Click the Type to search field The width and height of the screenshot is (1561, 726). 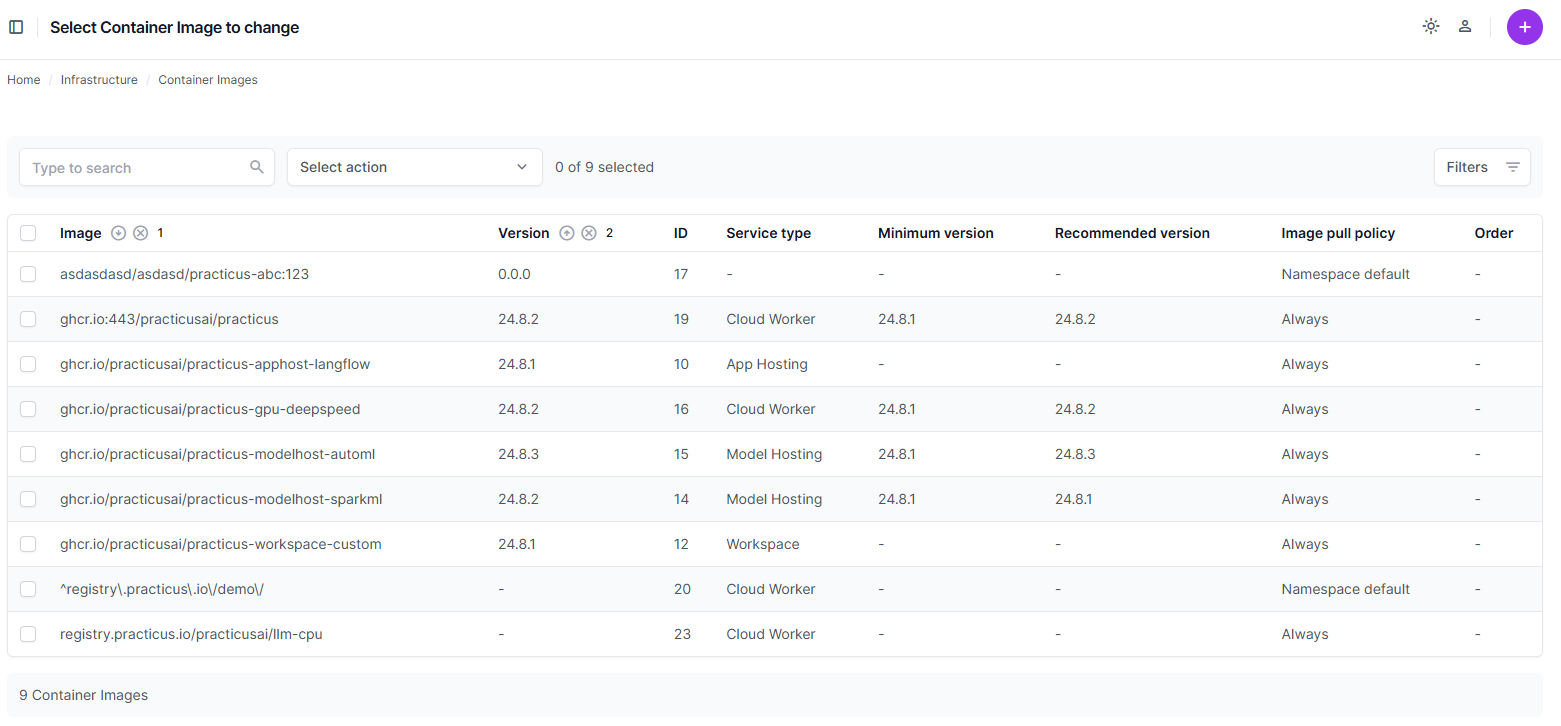coord(135,167)
